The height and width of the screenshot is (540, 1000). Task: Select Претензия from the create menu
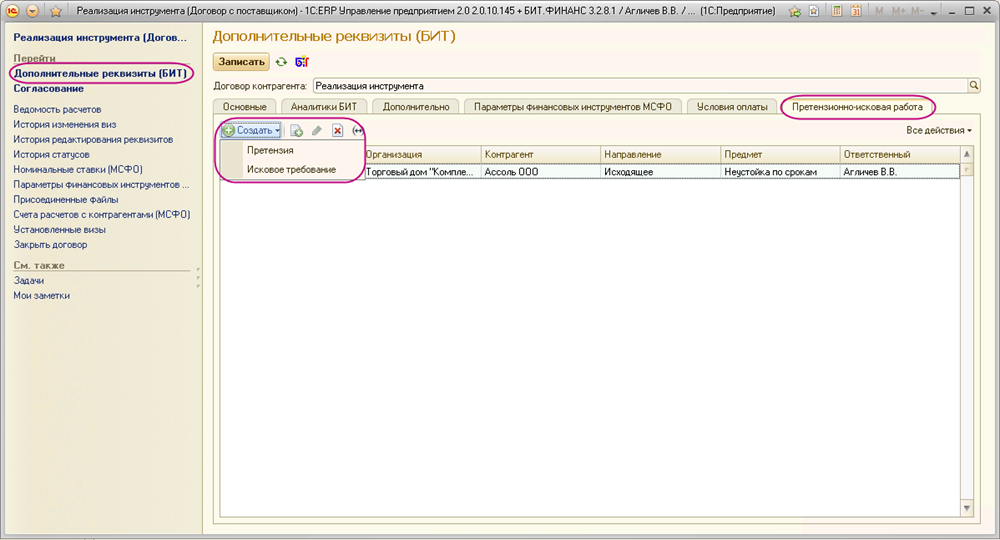270,150
